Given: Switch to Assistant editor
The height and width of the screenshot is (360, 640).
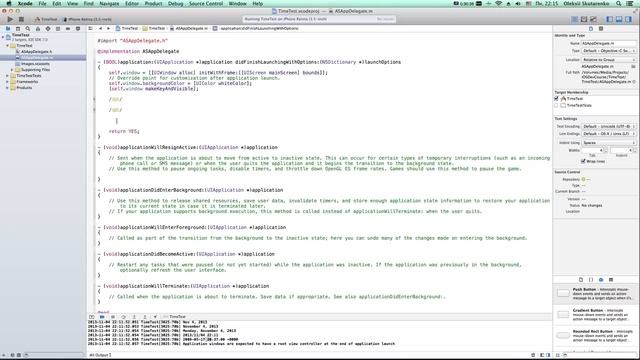Looking at the screenshot, I should [x=584, y=19].
